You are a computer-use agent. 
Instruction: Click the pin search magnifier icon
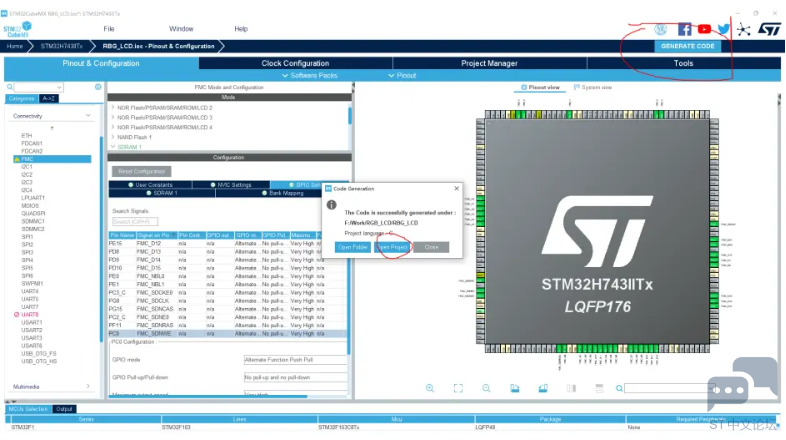[x=619, y=388]
